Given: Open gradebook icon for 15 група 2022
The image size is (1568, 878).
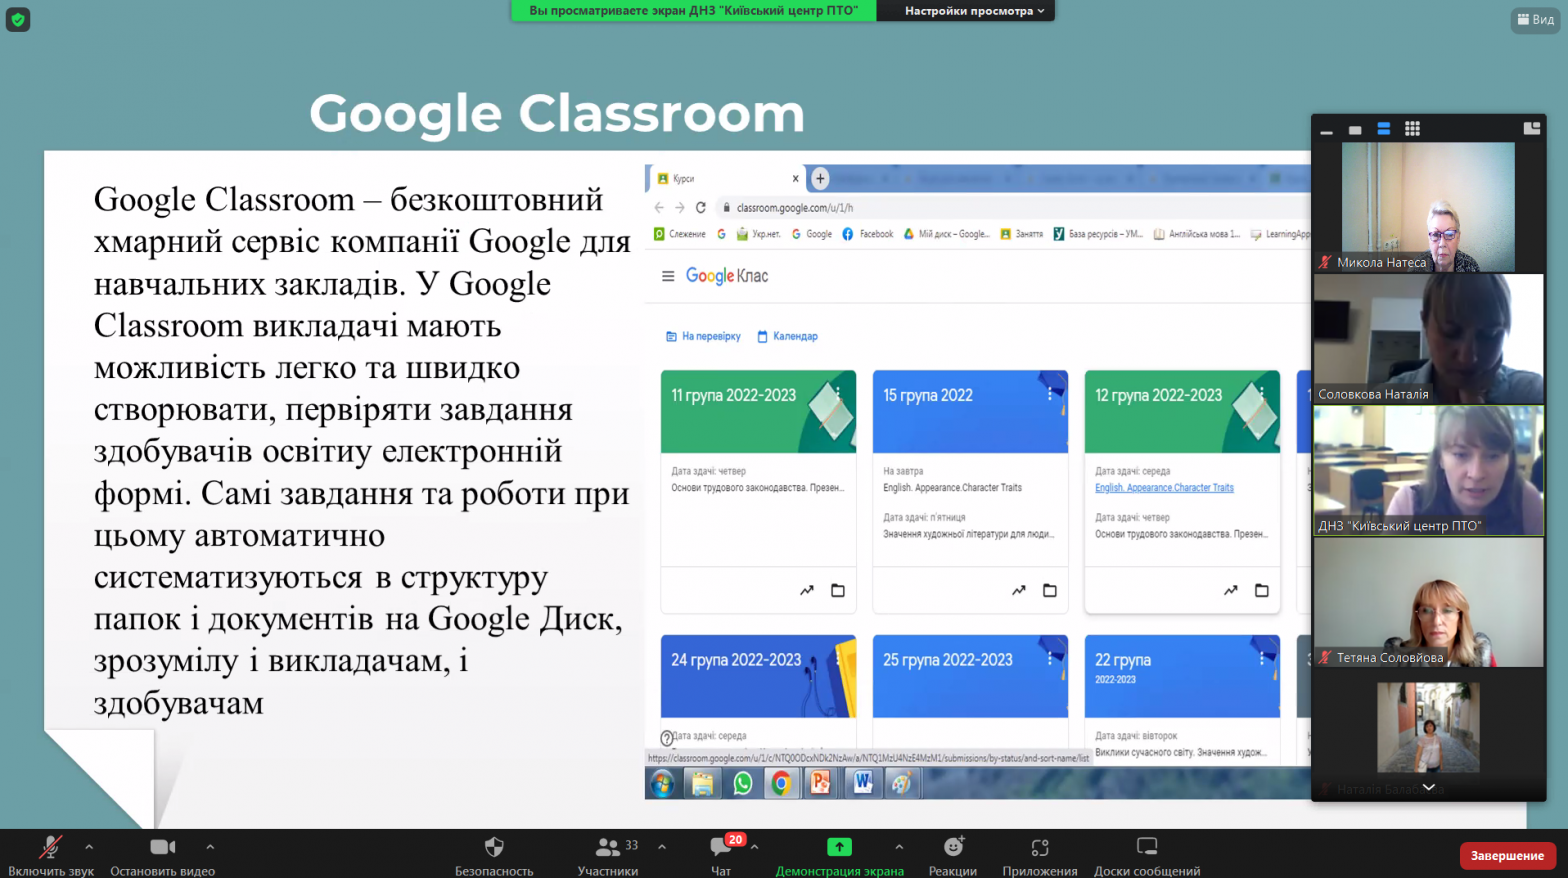Looking at the screenshot, I should (1019, 591).
